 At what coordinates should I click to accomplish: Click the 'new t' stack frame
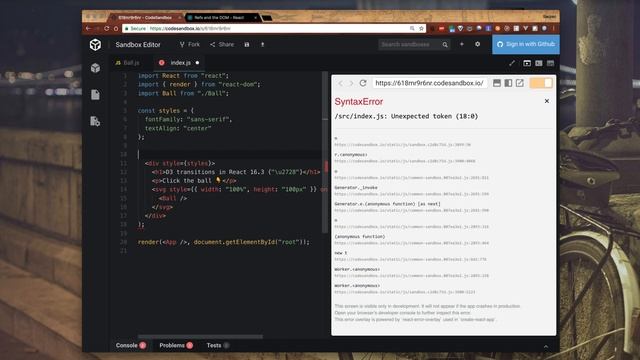(x=340, y=253)
